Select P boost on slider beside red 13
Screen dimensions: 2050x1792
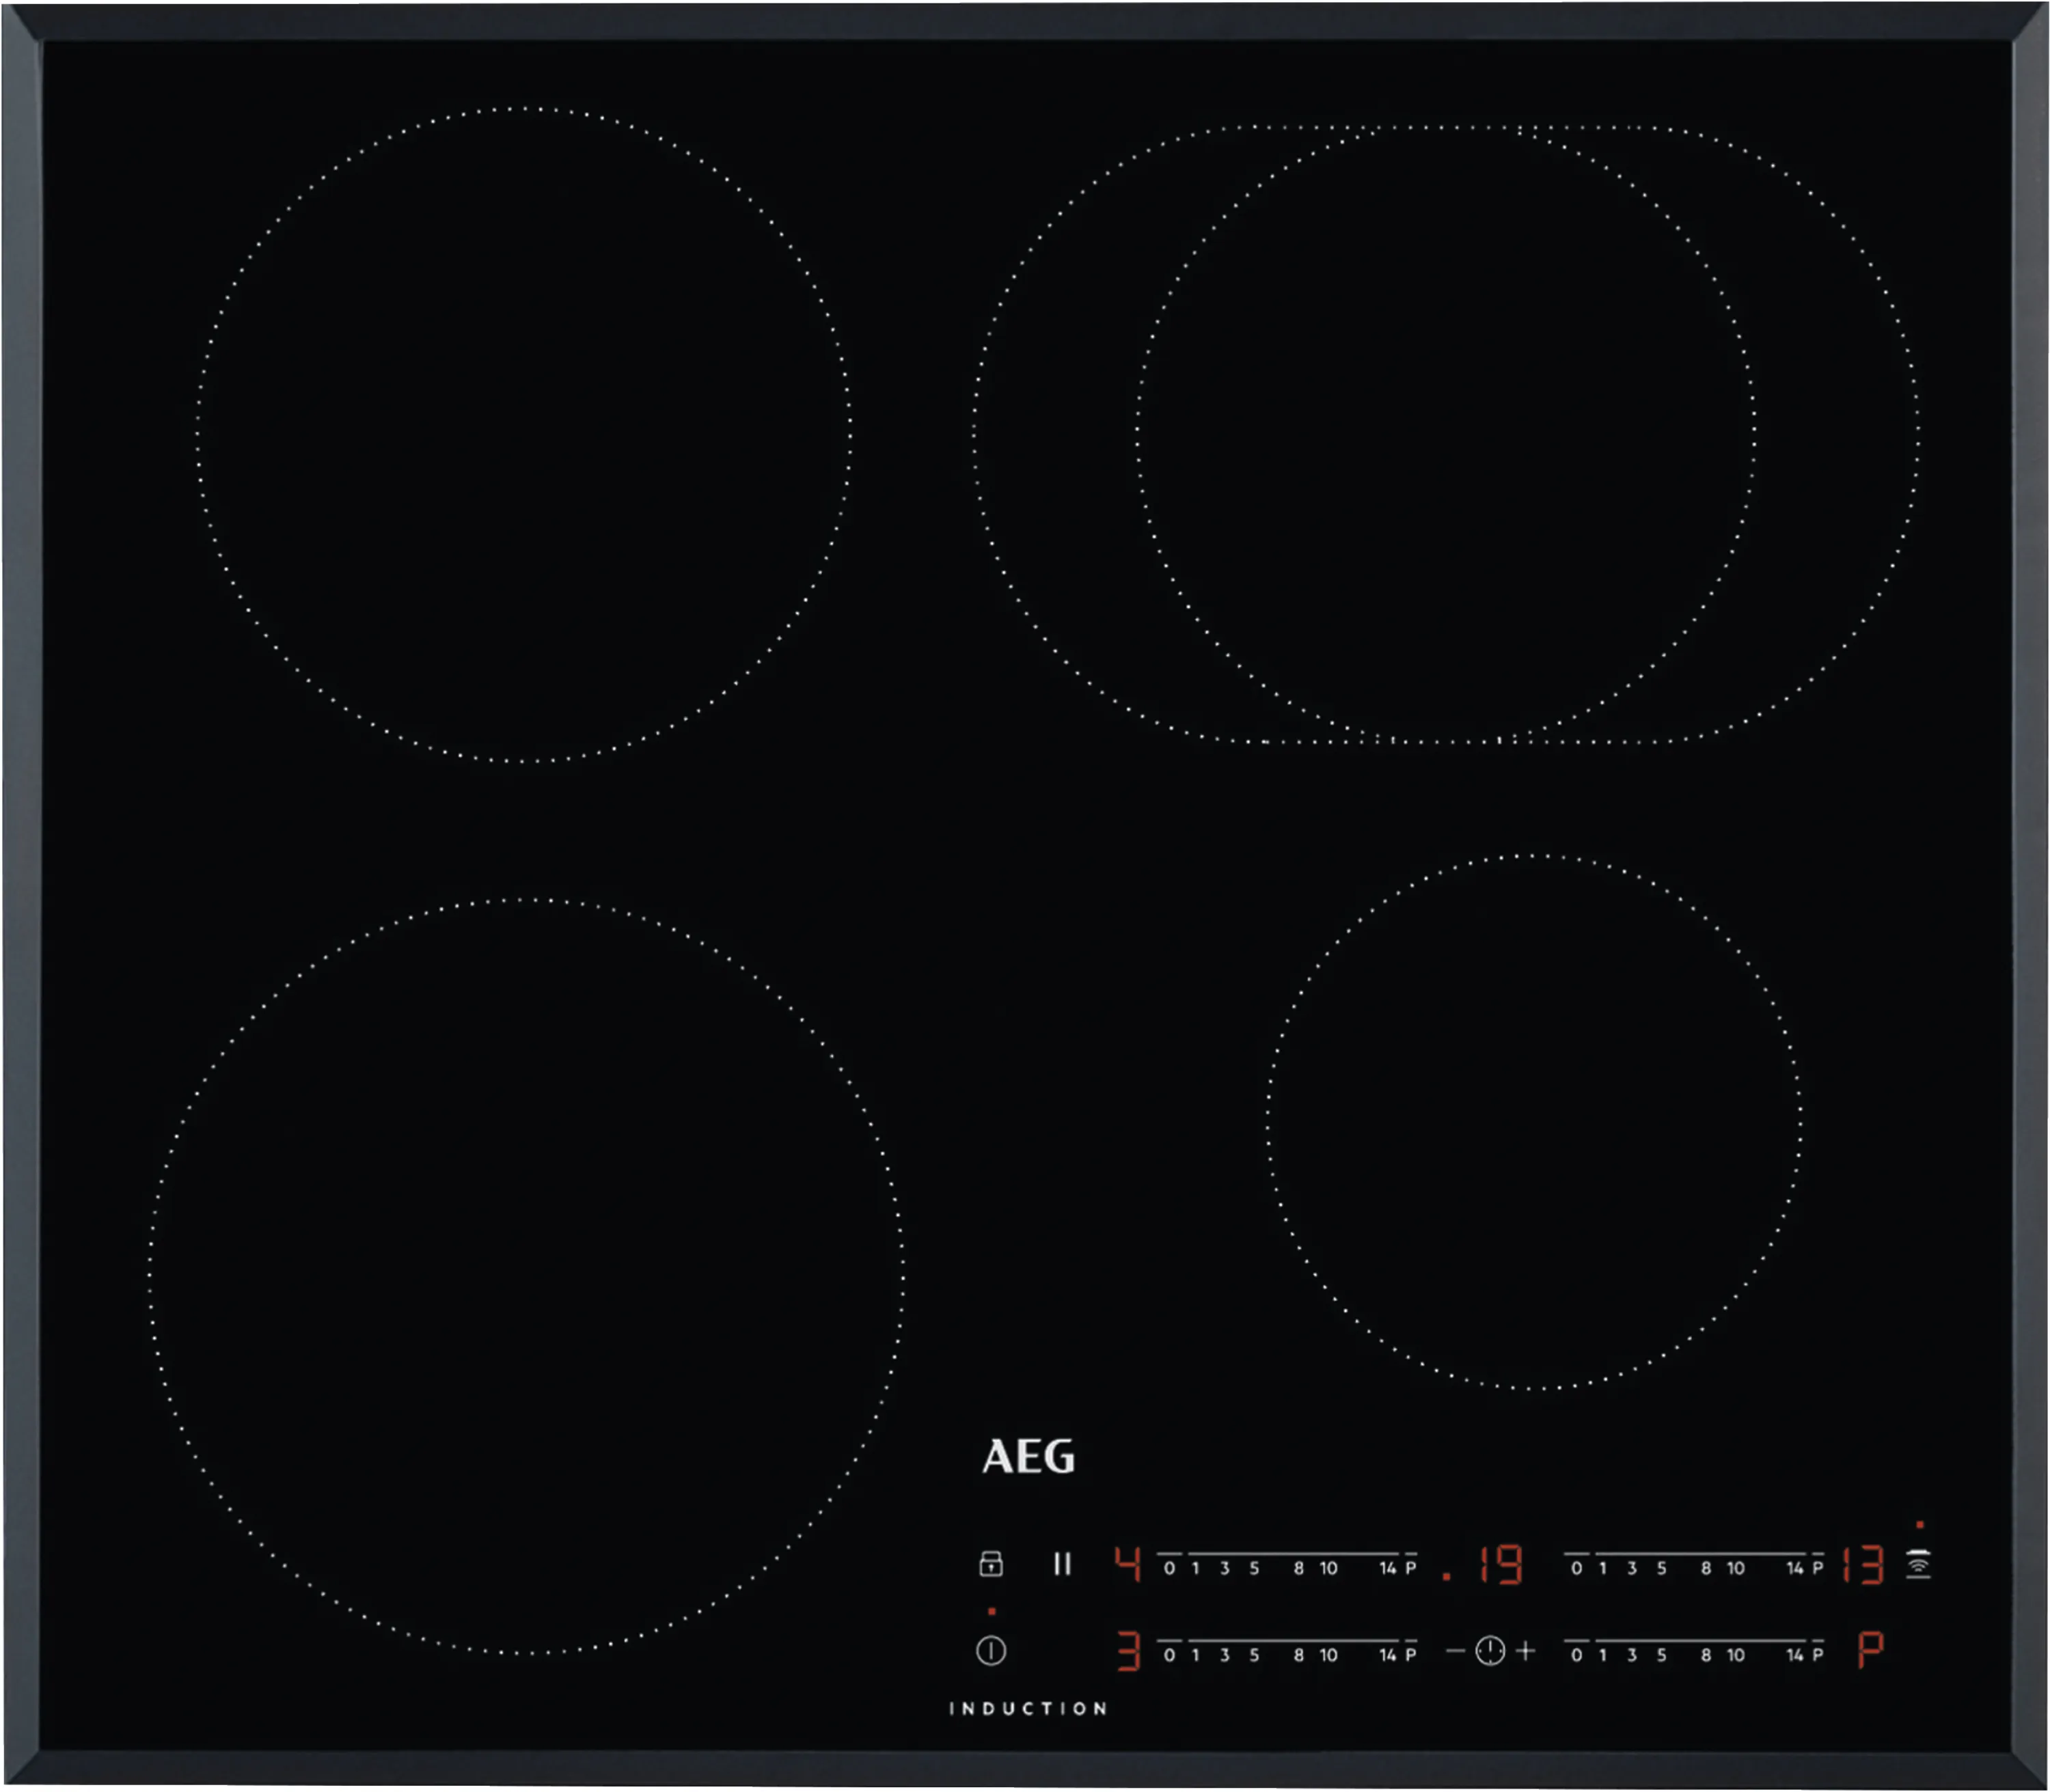click(x=1817, y=1568)
